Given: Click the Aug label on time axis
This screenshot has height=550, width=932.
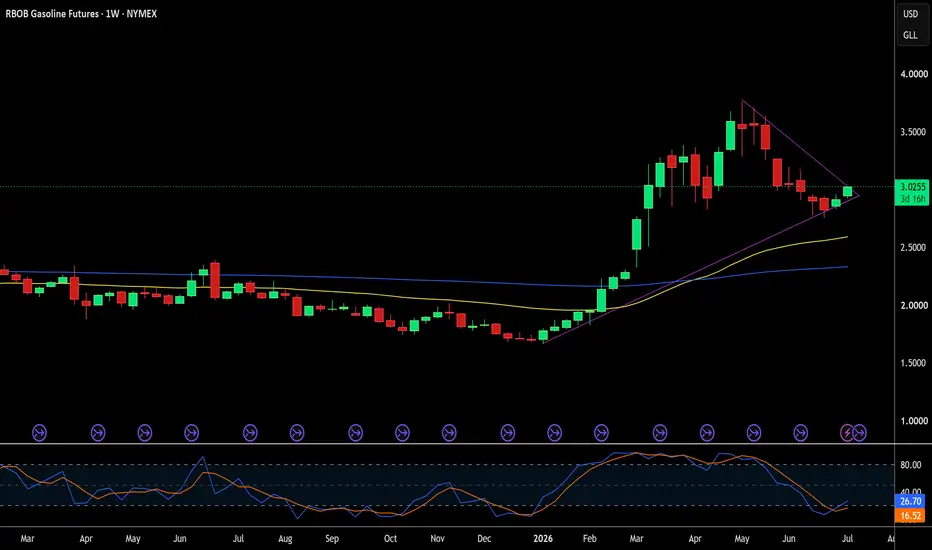Looking at the screenshot, I should 285,539.
